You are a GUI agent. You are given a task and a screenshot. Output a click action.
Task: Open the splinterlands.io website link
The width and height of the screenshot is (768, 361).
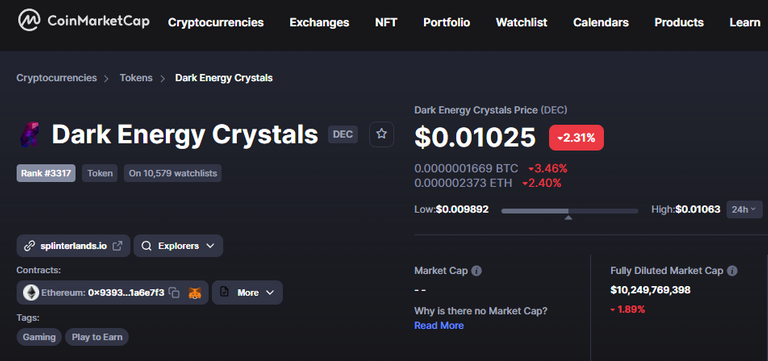tap(73, 246)
